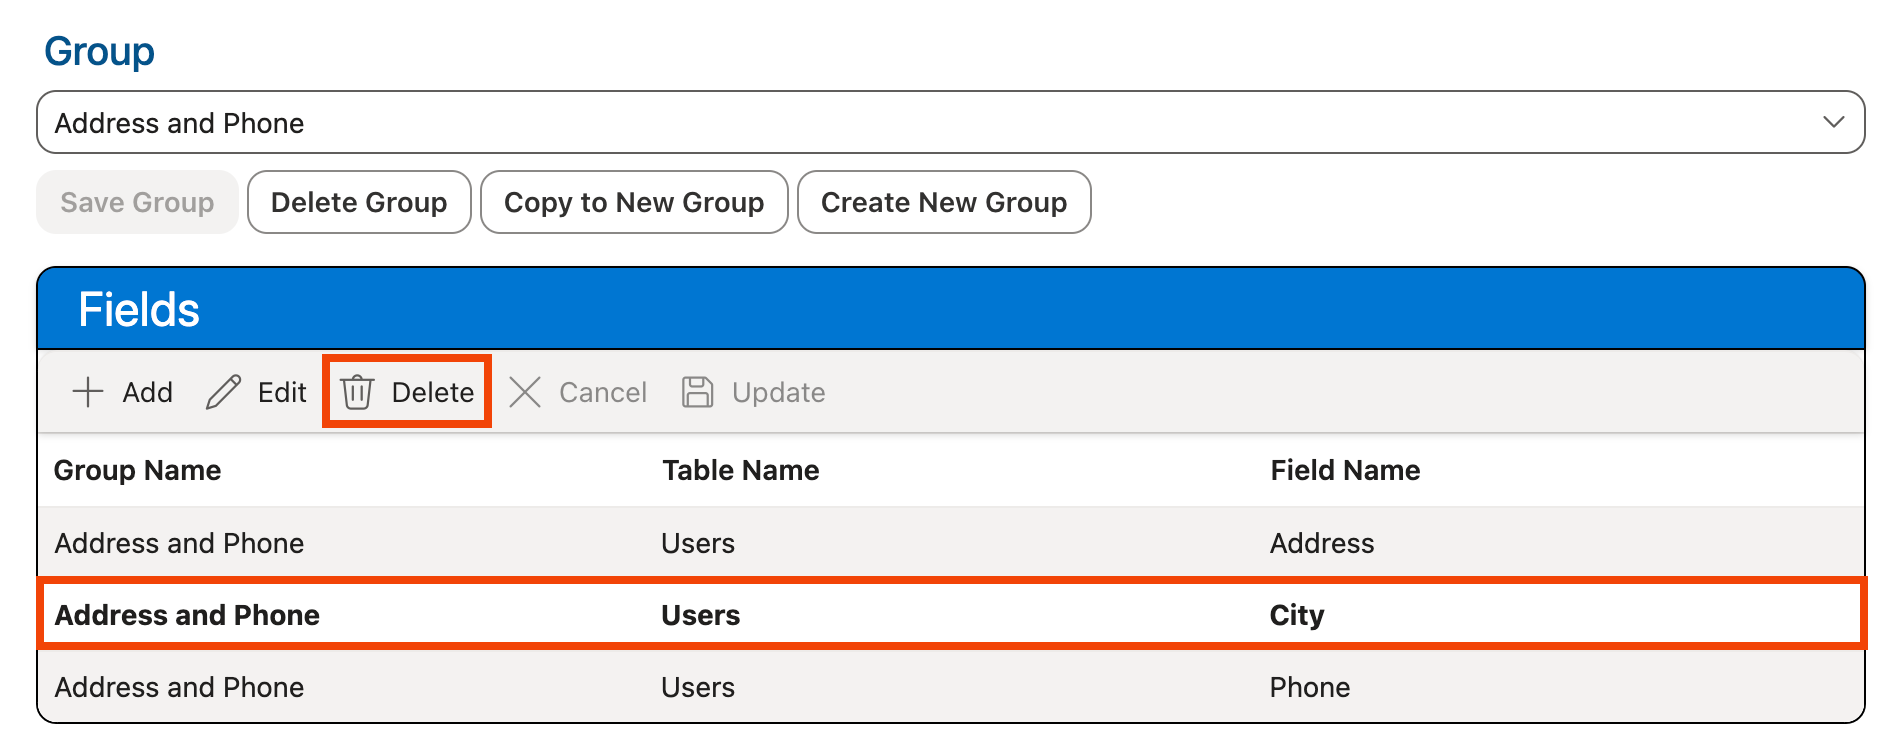The height and width of the screenshot is (752, 1896).
Task: Click the Users cell in the Phone row
Action: pos(698,687)
